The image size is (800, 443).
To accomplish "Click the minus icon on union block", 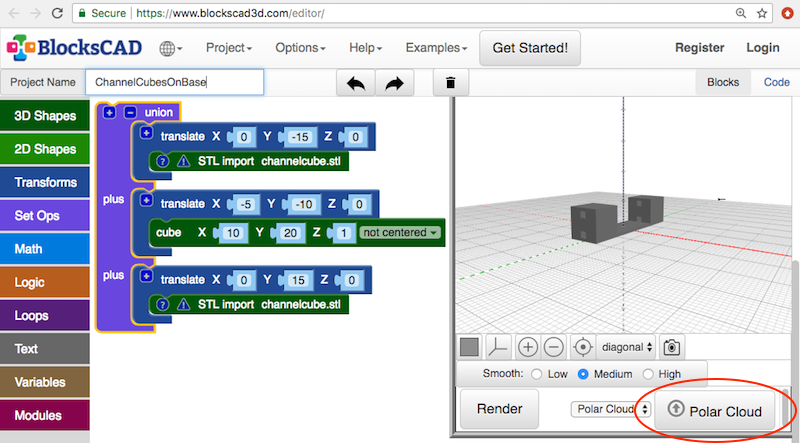I will click(130, 112).
